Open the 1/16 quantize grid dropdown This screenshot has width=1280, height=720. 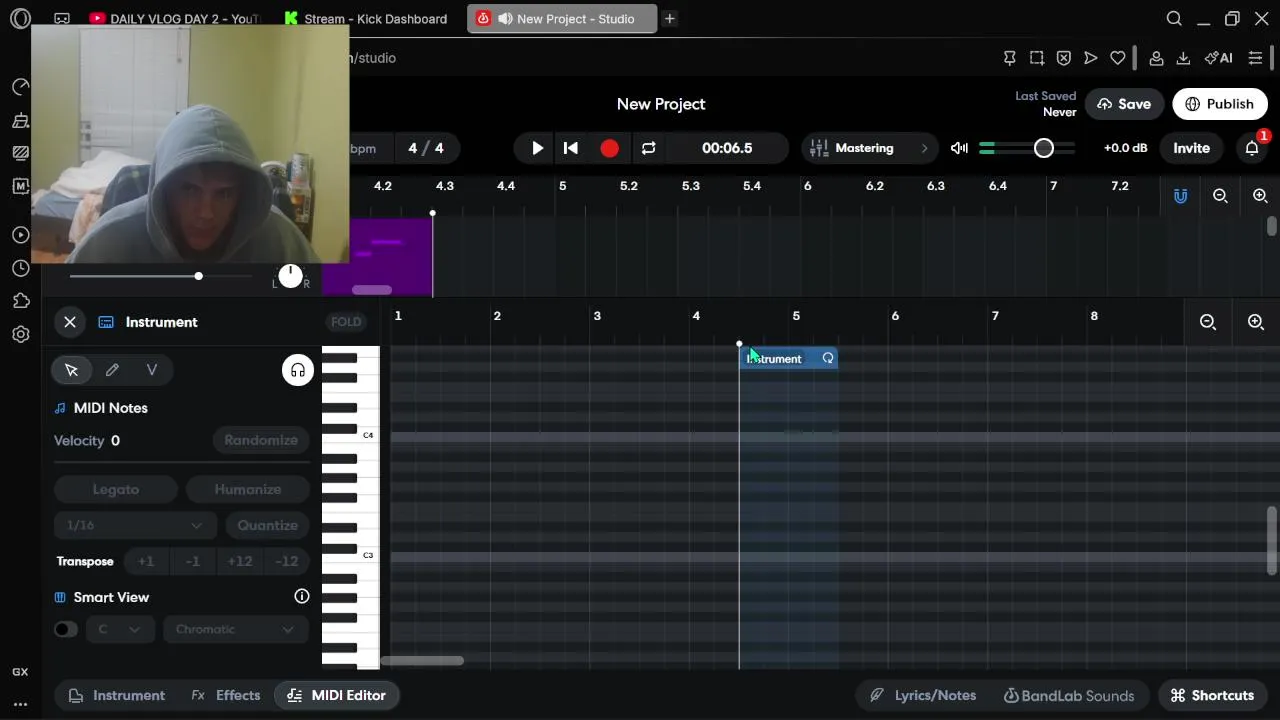(134, 525)
